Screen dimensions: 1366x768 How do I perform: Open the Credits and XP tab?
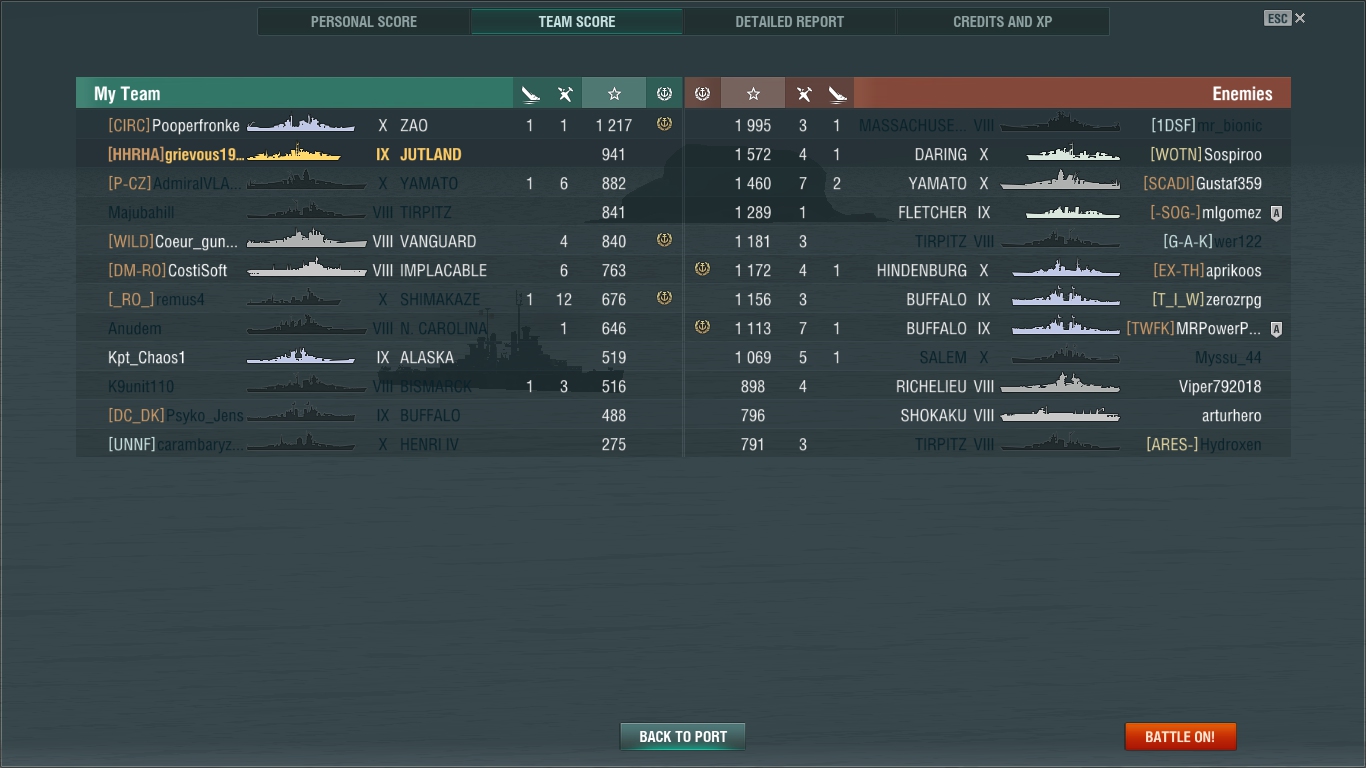pyautogui.click(x=1002, y=21)
